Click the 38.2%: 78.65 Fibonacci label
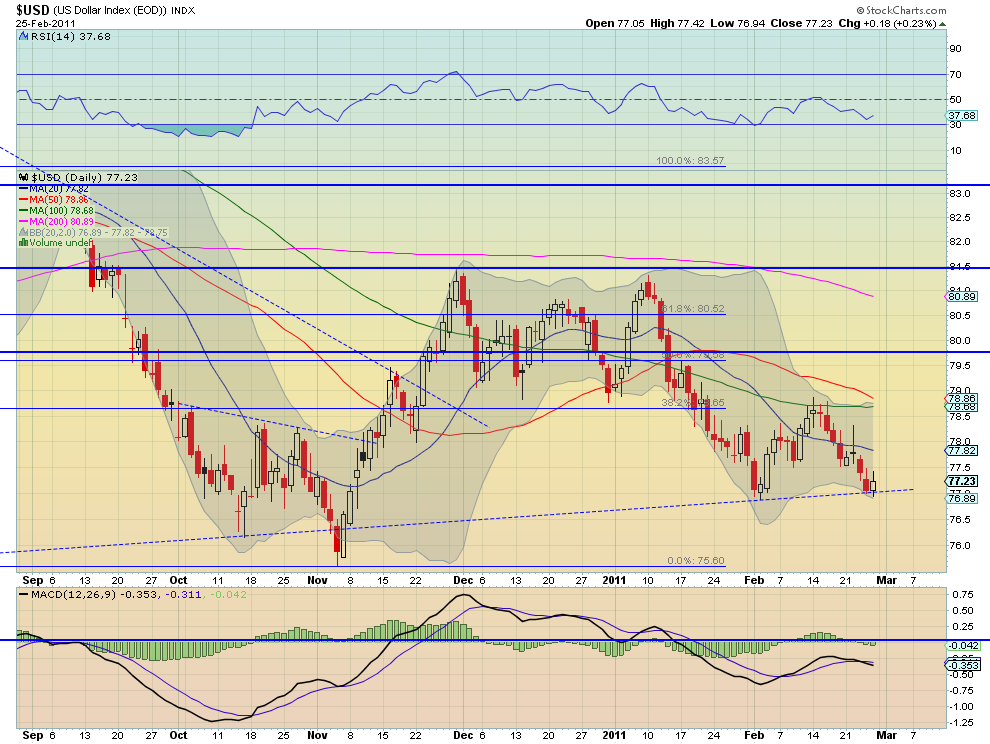The image size is (990, 744). [693, 402]
